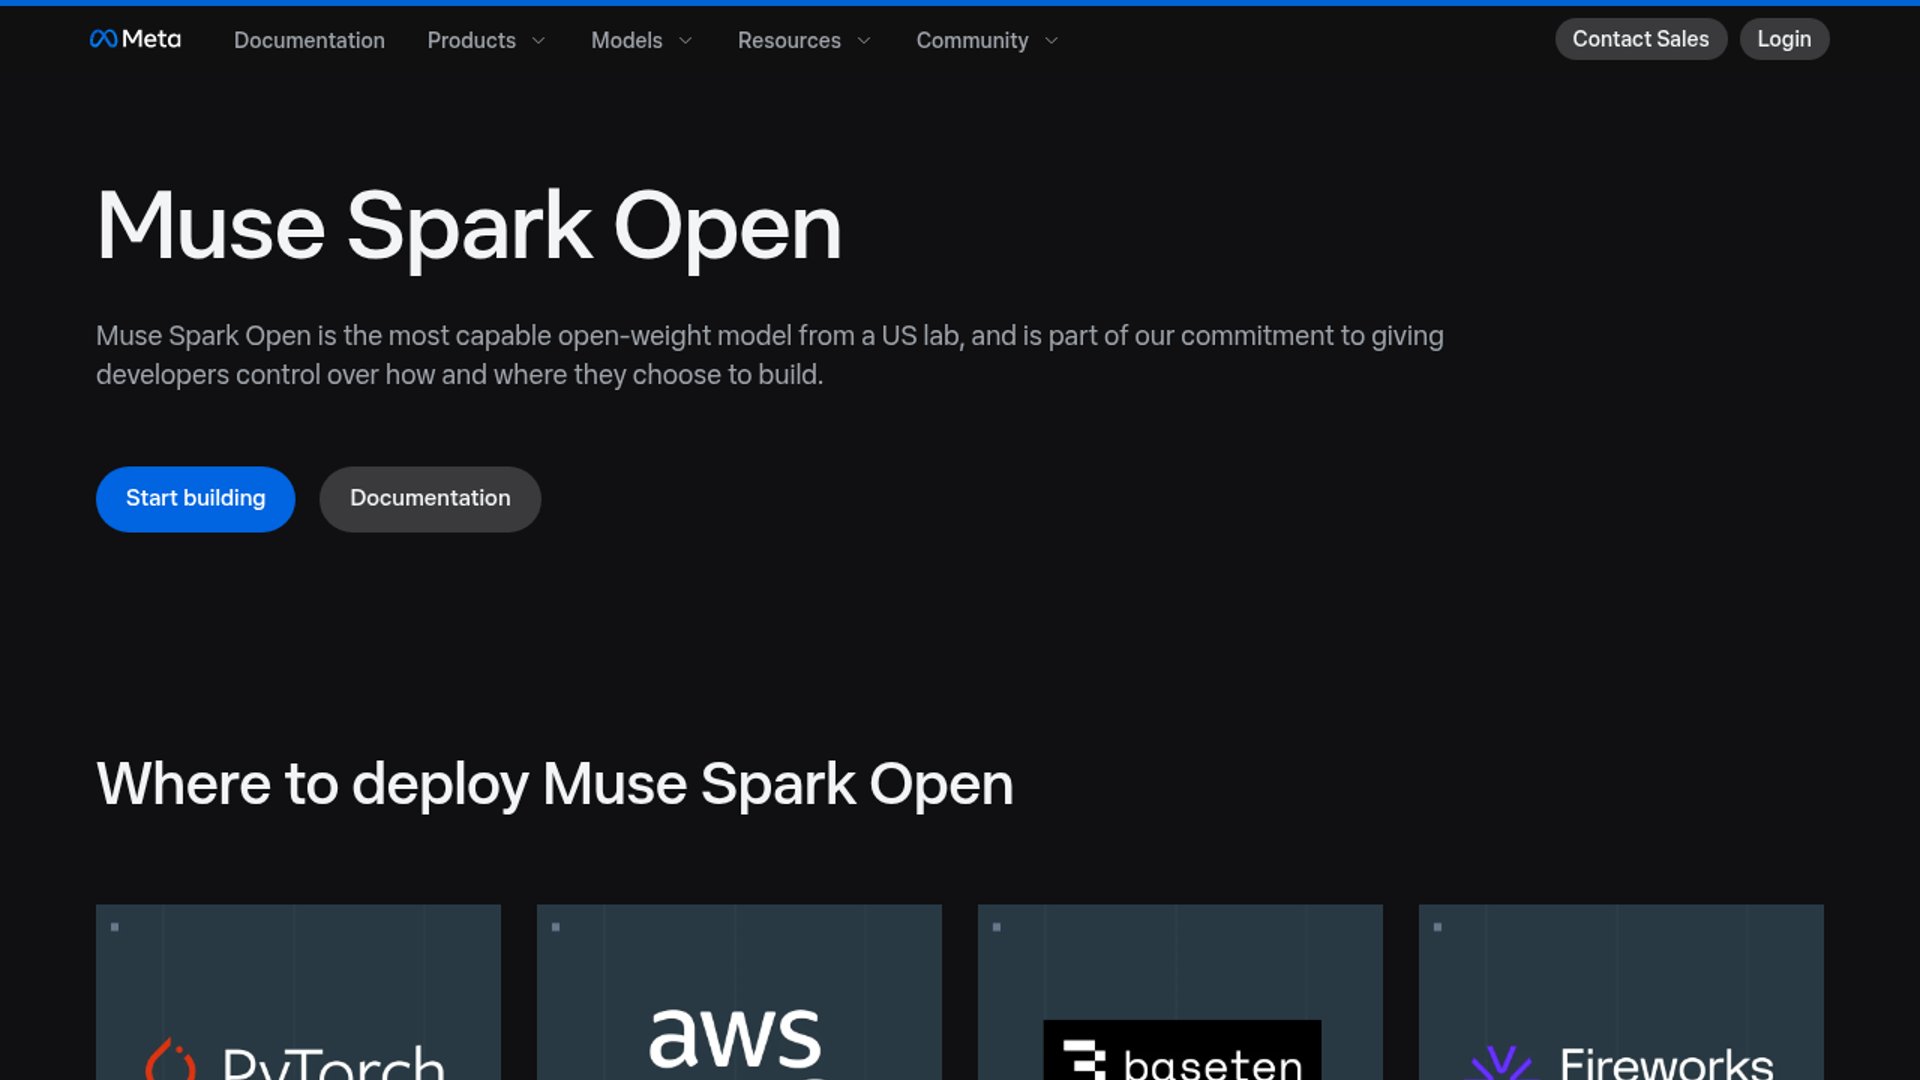Expand the Products chevron arrow
The image size is (1920, 1080).
[538, 41]
